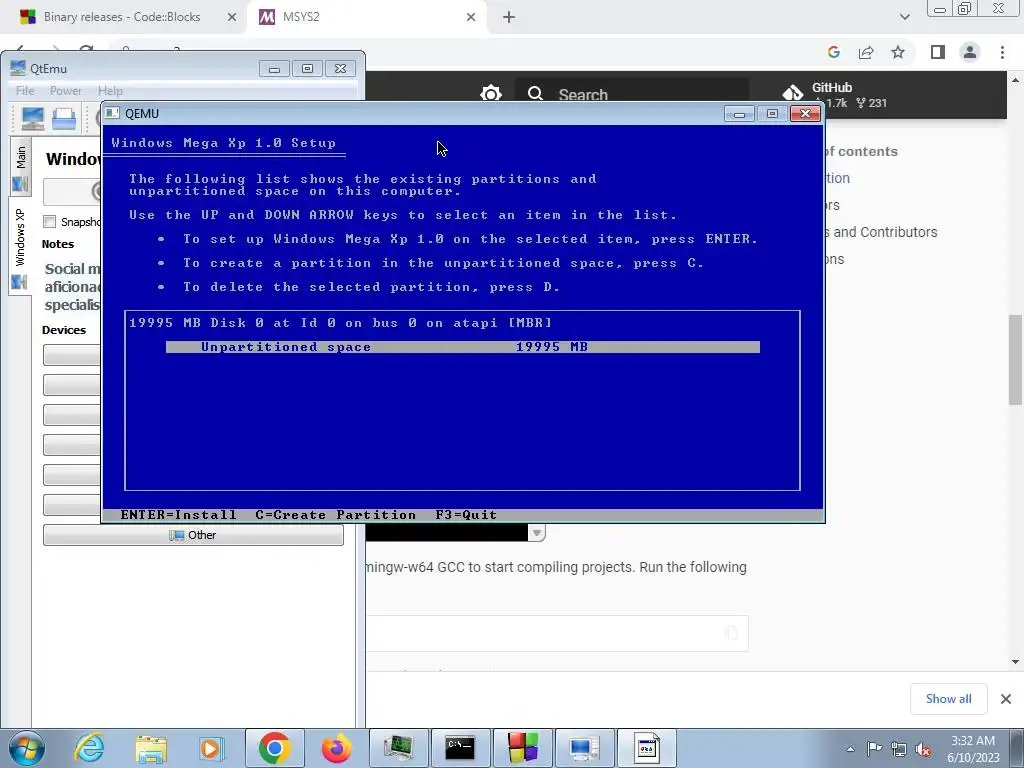Image resolution: width=1024 pixels, height=768 pixels.
Task: Open the Chrome three-dot menu
Action: click(1002, 52)
